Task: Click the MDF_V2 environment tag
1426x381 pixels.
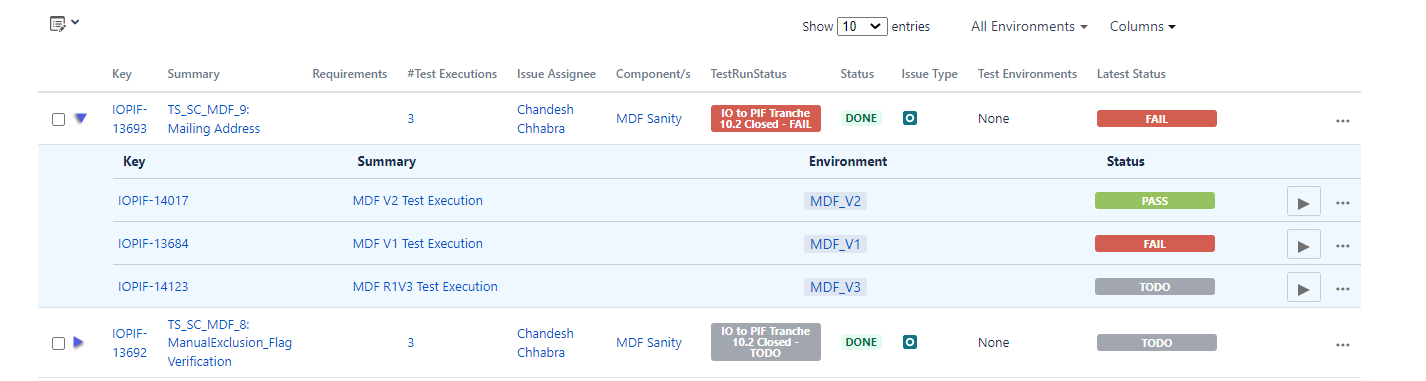Action: (x=836, y=201)
